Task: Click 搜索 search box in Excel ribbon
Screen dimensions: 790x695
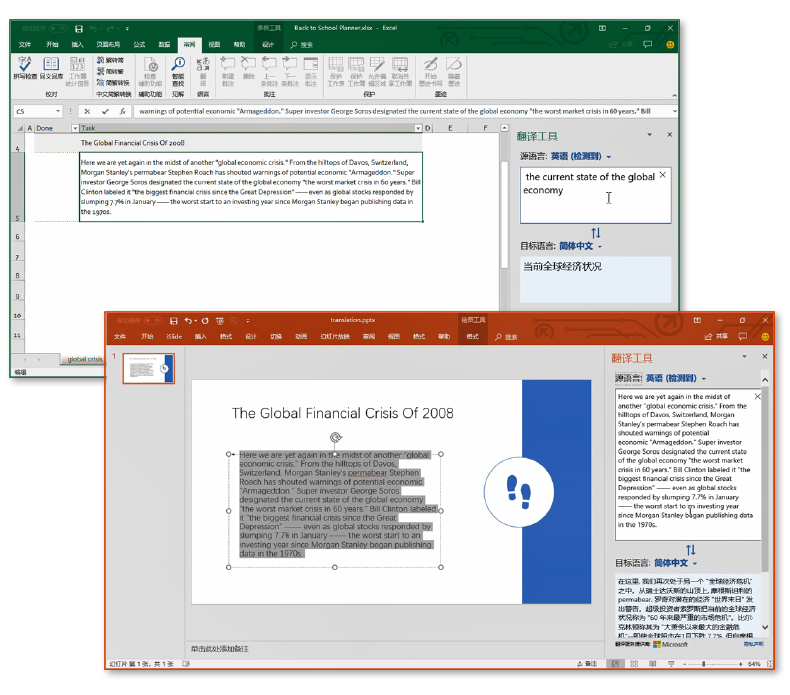Action: point(302,45)
